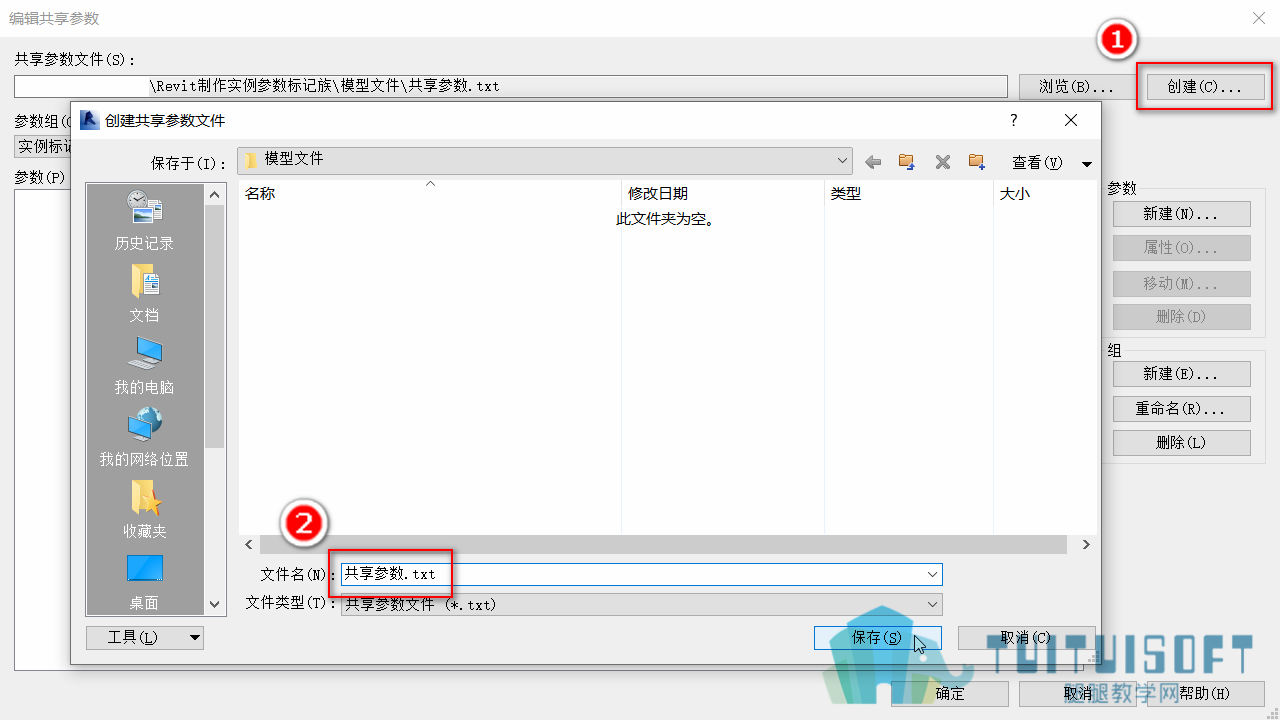Viewport: 1280px width, 720px height.
Task: Click the help question mark in dialog title
Action: coord(1013,120)
